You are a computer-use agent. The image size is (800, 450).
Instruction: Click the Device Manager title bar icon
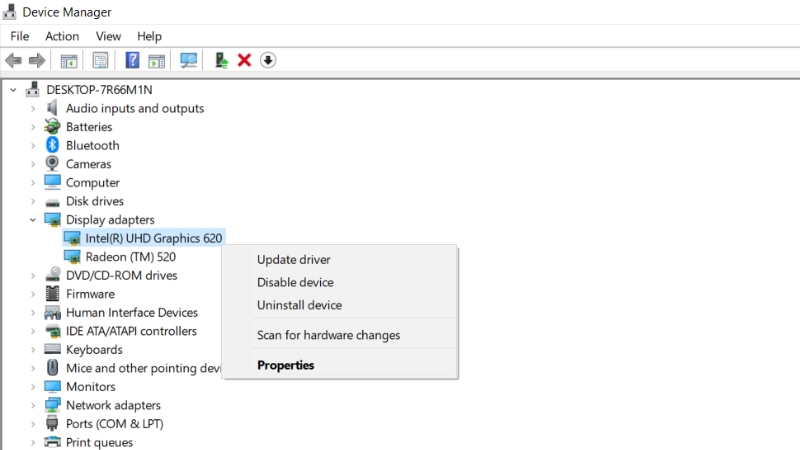click(x=10, y=11)
